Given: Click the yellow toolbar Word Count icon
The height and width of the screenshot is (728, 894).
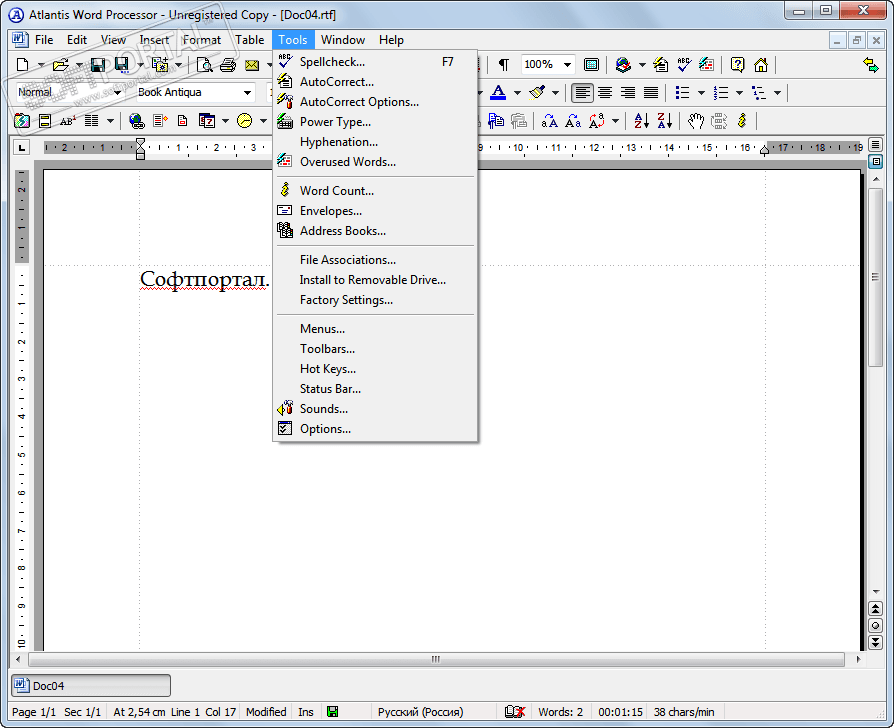Looking at the screenshot, I should click(742, 121).
